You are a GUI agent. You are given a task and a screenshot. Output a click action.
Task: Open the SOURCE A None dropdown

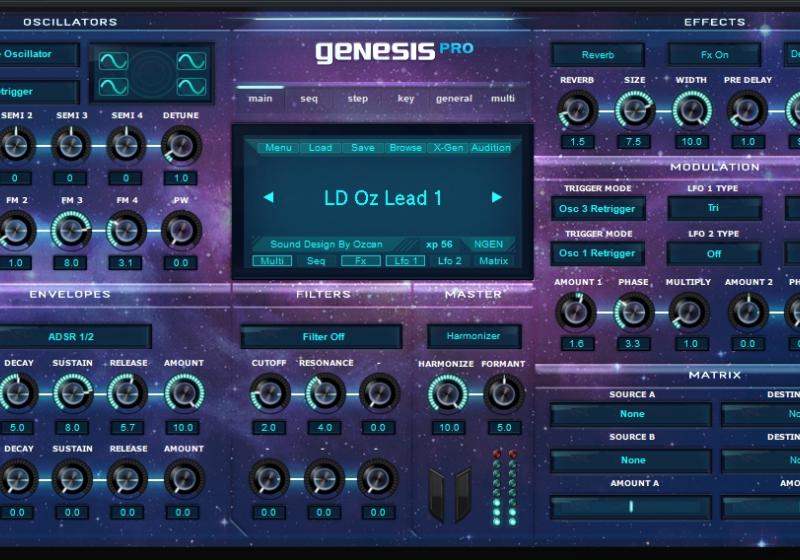tap(631, 414)
